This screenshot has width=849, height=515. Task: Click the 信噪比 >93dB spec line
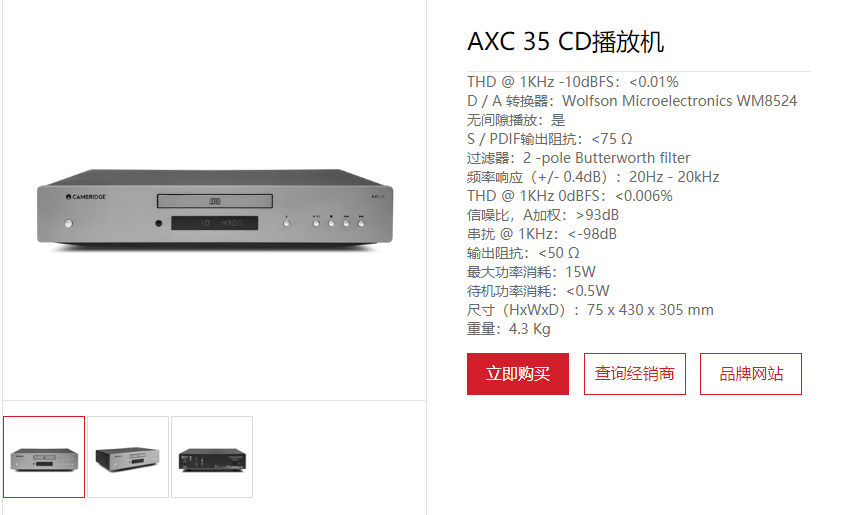click(x=543, y=215)
